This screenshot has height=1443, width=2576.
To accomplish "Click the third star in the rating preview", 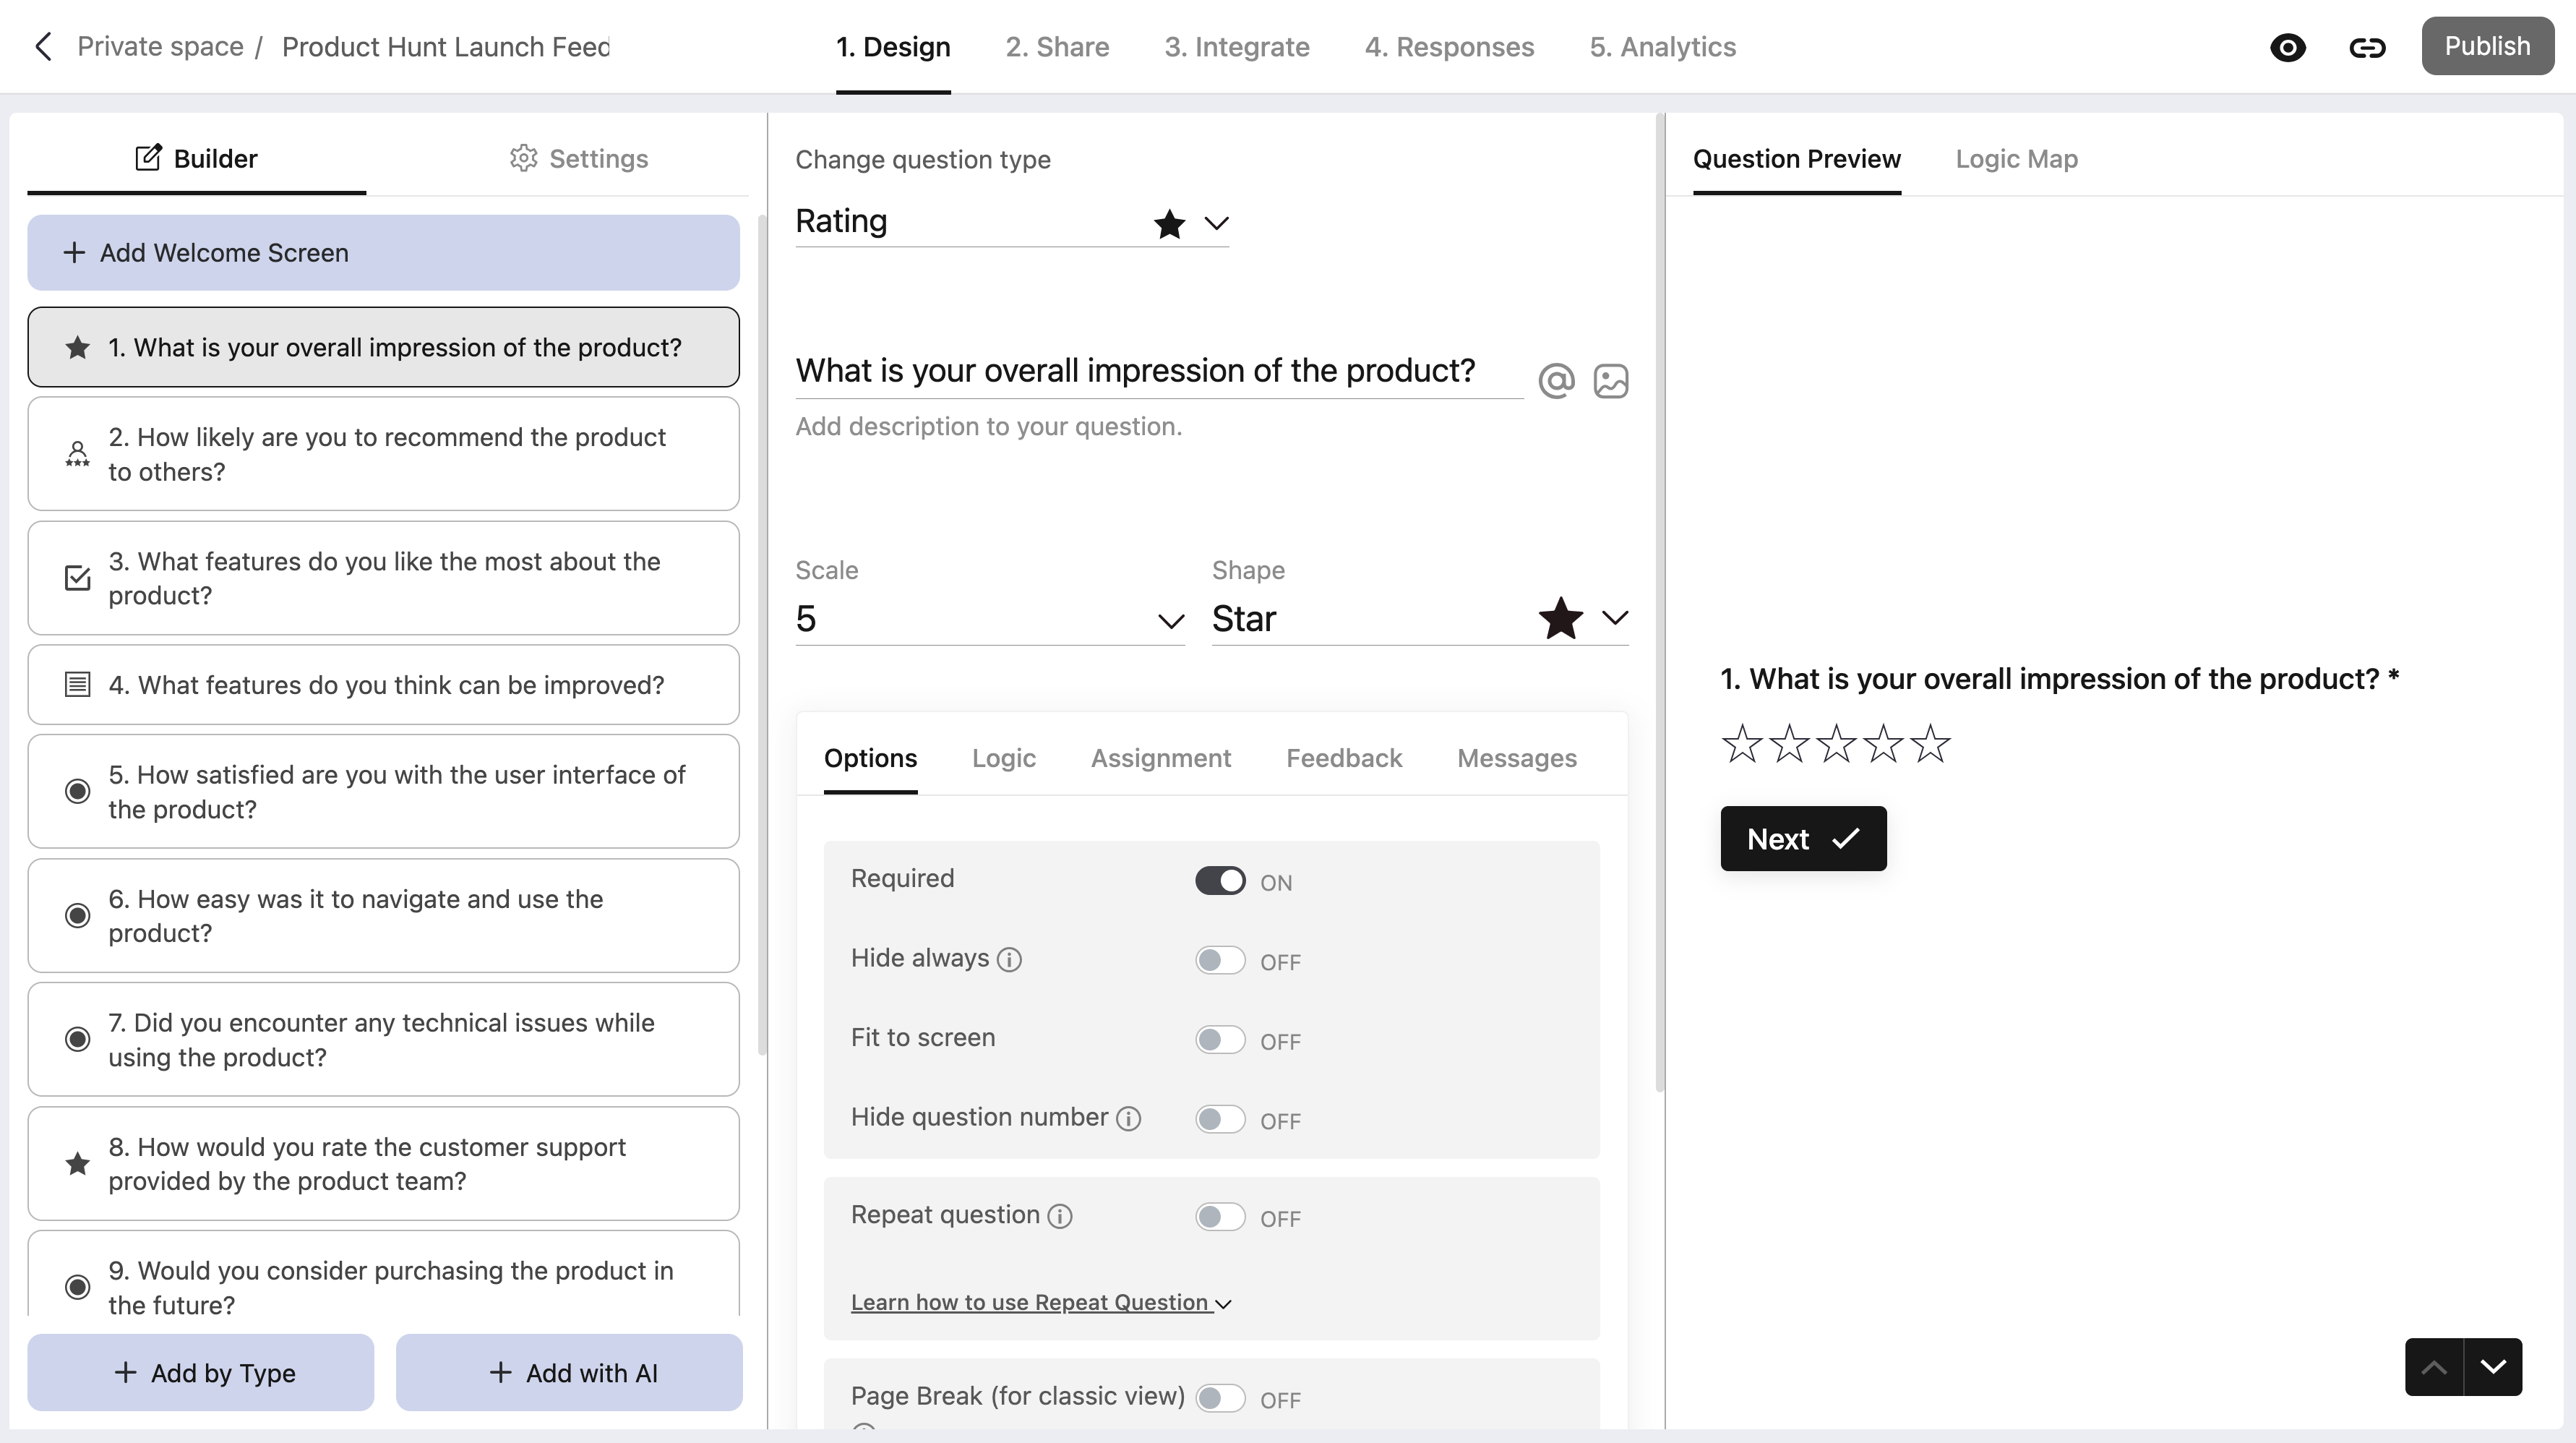I will tap(1835, 744).
